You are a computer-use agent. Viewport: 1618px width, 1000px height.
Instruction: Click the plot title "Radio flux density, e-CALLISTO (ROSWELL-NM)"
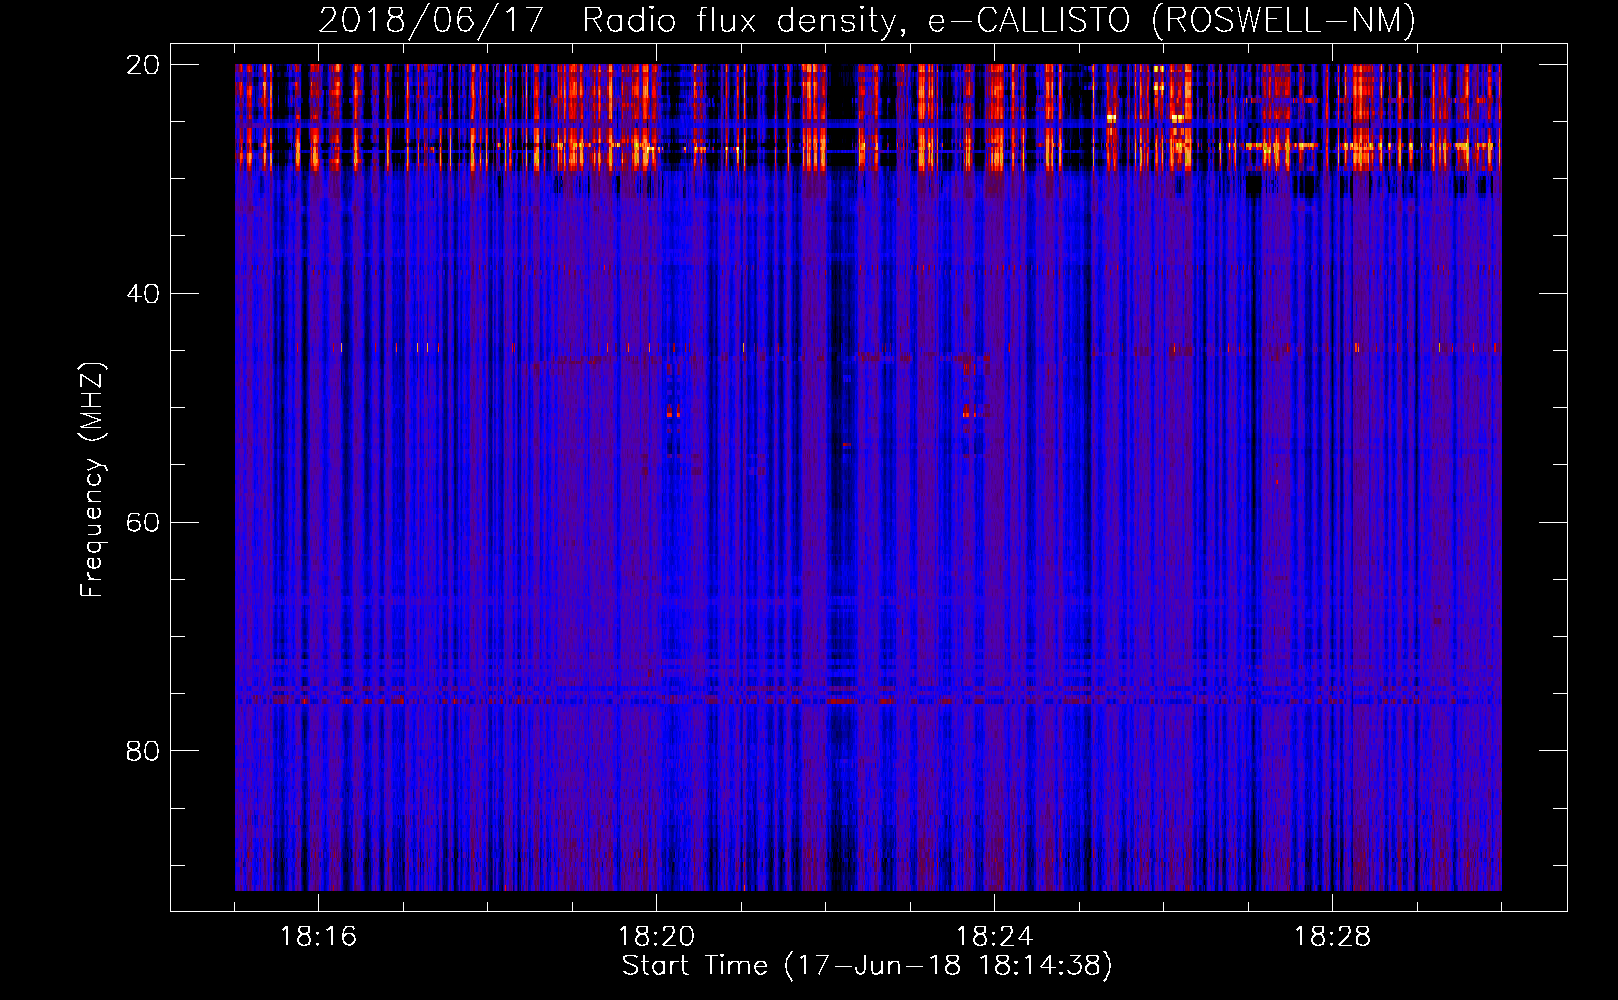(999, 20)
